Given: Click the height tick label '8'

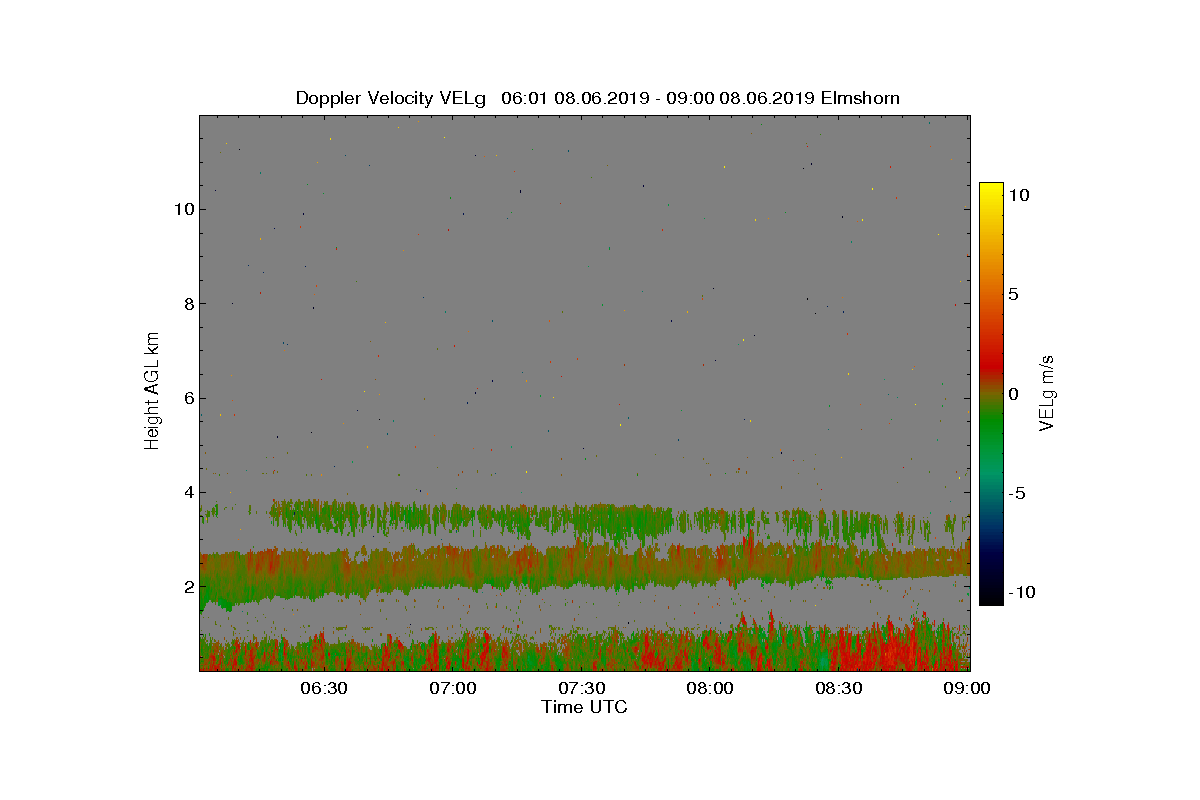Looking at the screenshot, I should pyautogui.click(x=187, y=304).
